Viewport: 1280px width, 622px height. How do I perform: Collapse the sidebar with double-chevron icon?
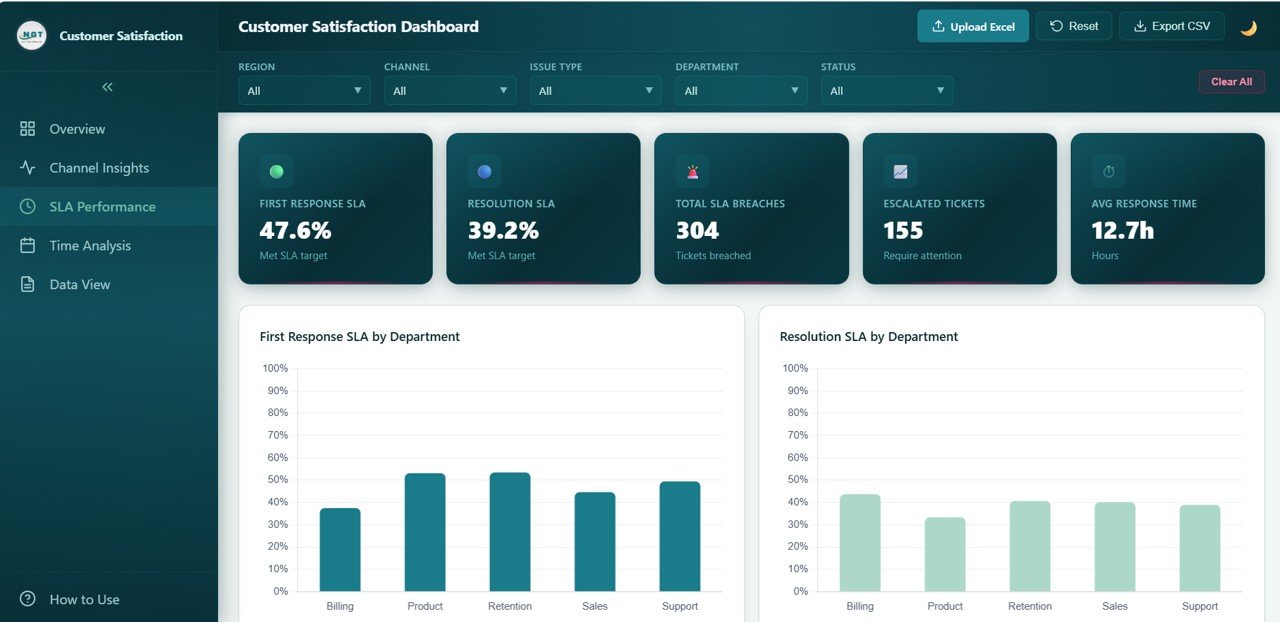pos(108,87)
